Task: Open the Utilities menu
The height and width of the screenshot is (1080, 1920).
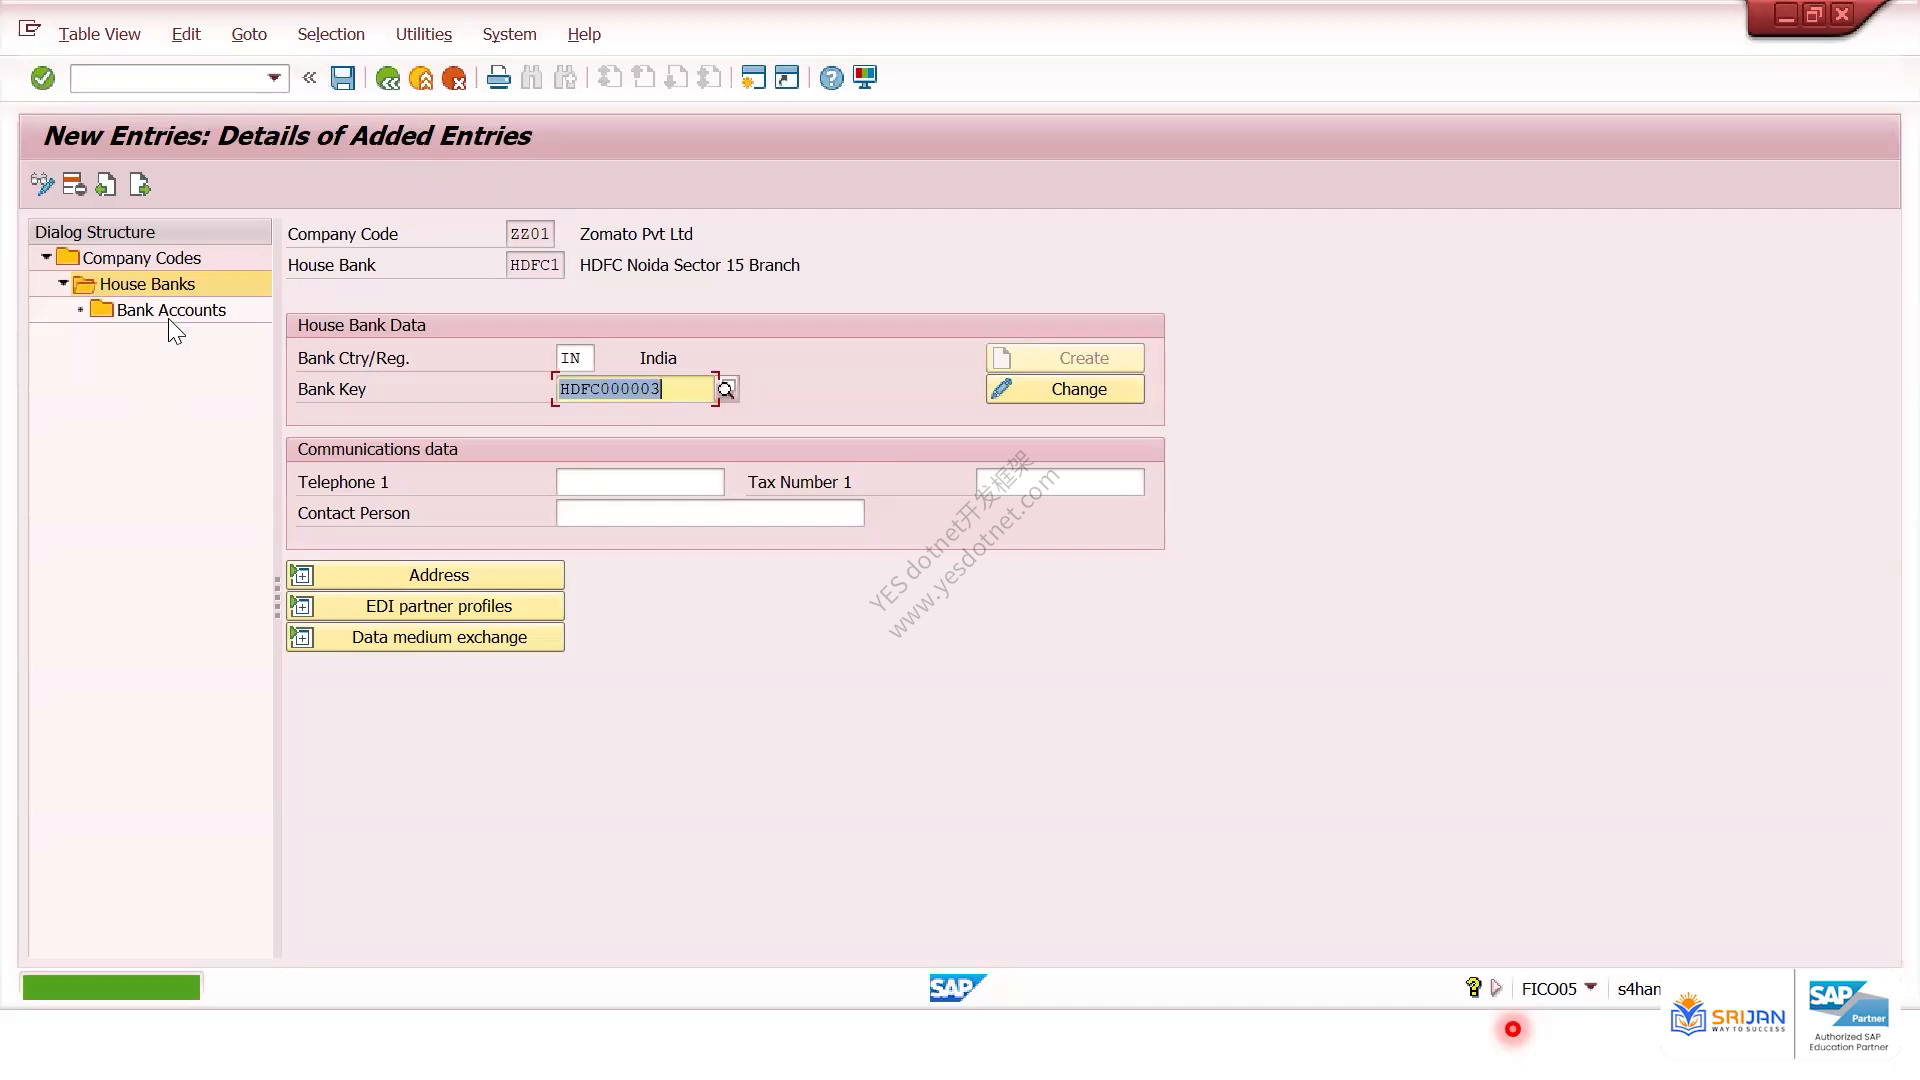Action: click(424, 34)
